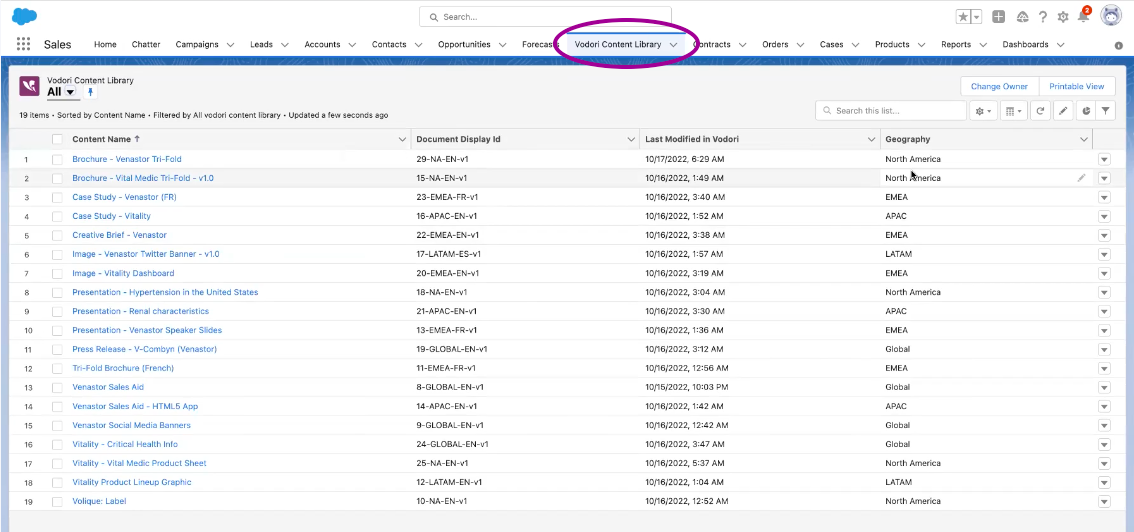Open the All list view picker
This screenshot has width=1134, height=532.
coord(70,92)
